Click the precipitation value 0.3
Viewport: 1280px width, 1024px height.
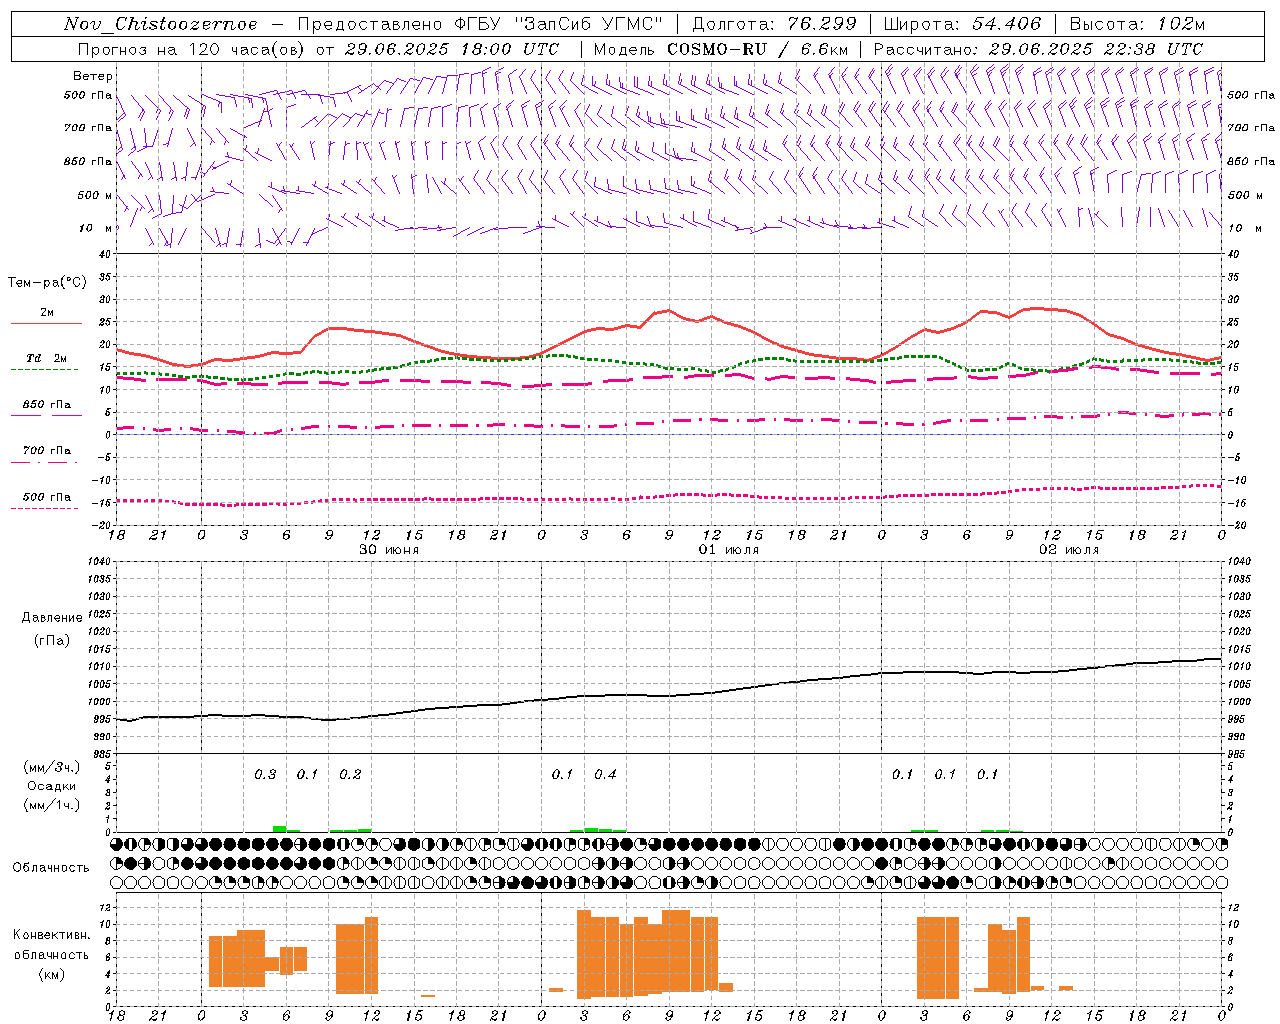click(265, 775)
